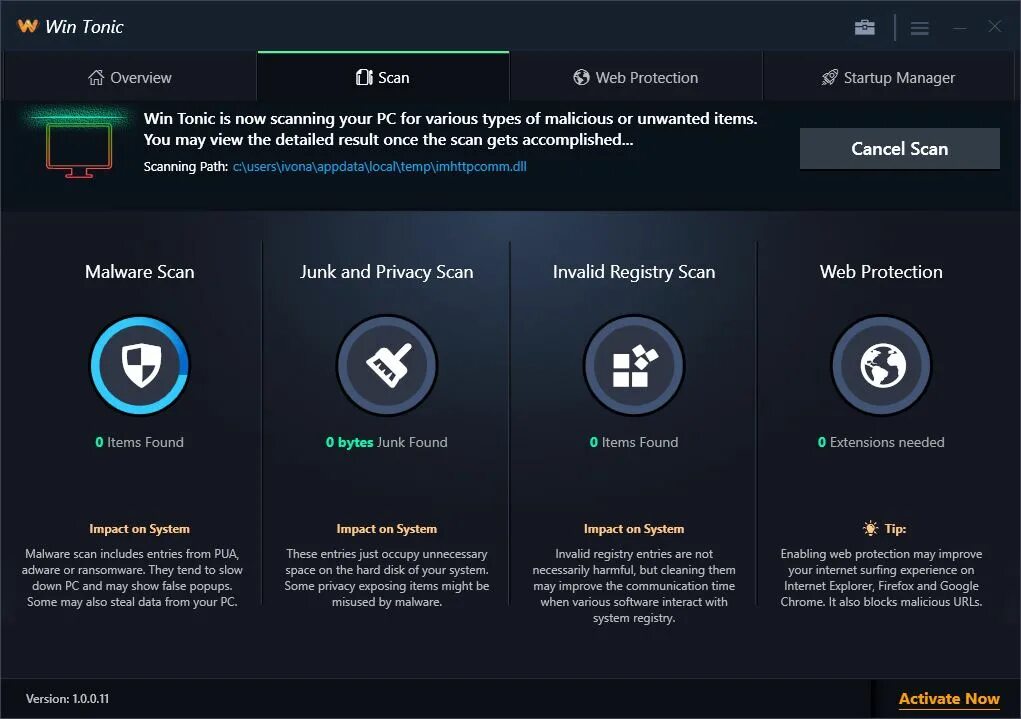Click '0 bytes Junk Found' text
This screenshot has height=719, width=1021.
(387, 442)
